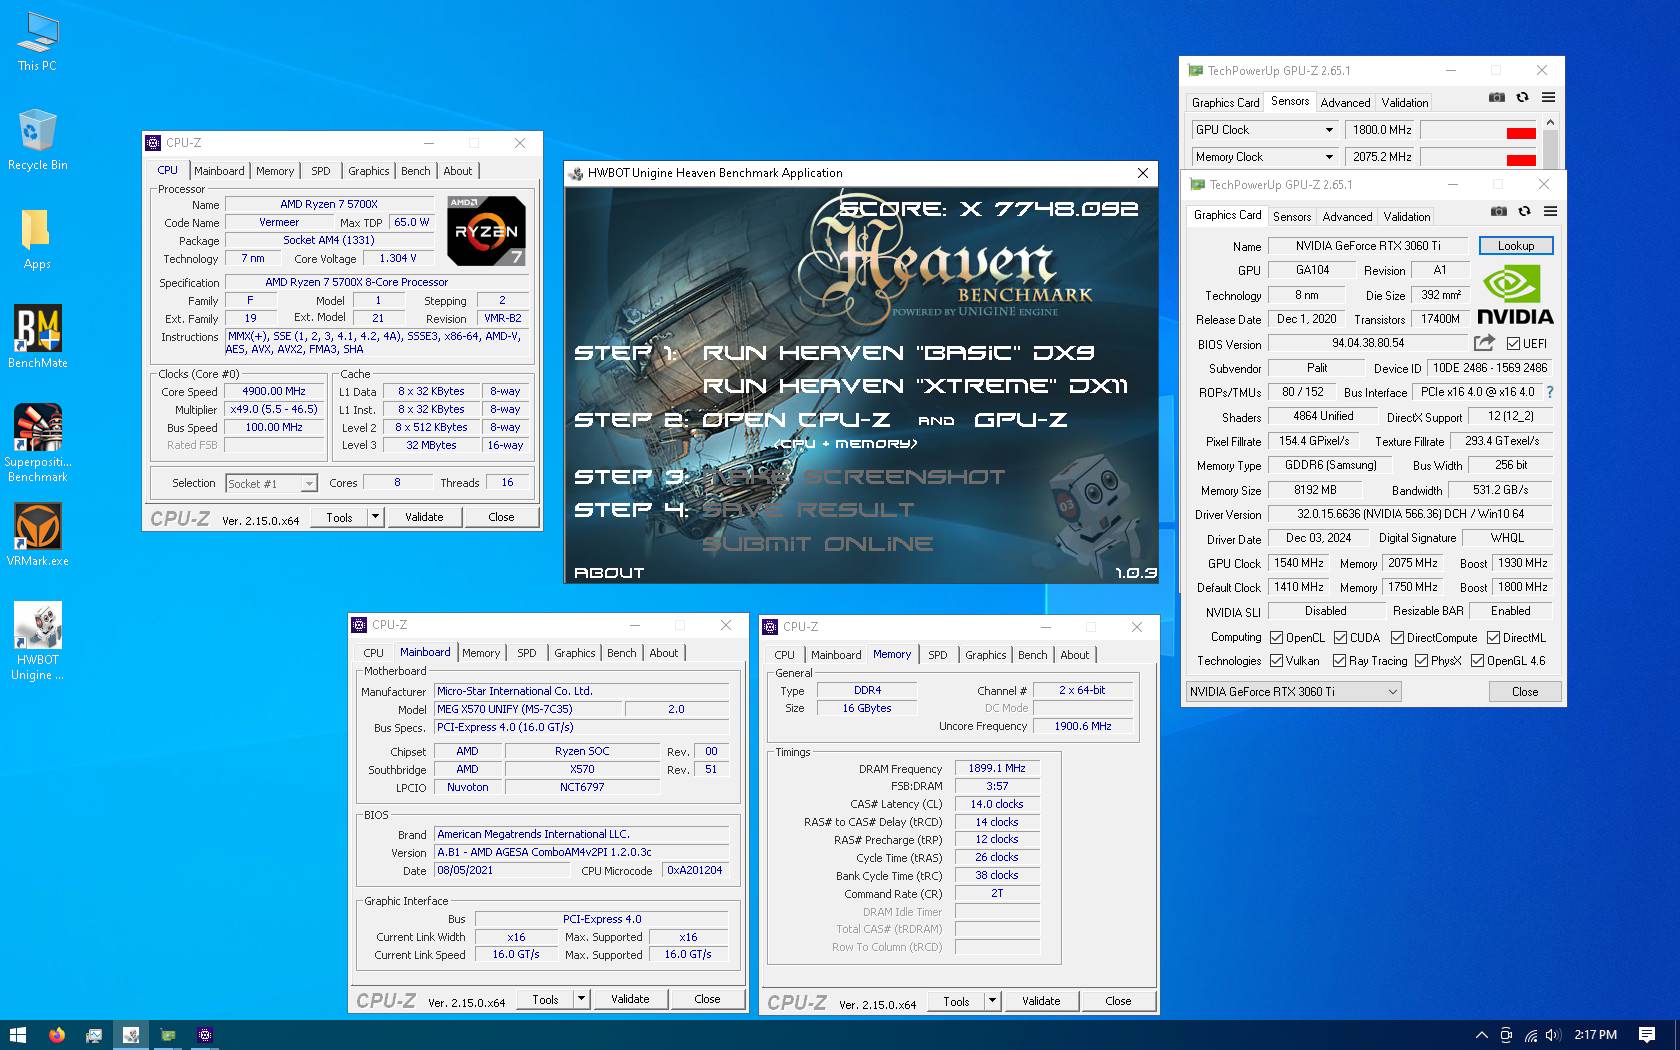Open the notification center icon
1680x1050 pixels.
(1647, 1035)
